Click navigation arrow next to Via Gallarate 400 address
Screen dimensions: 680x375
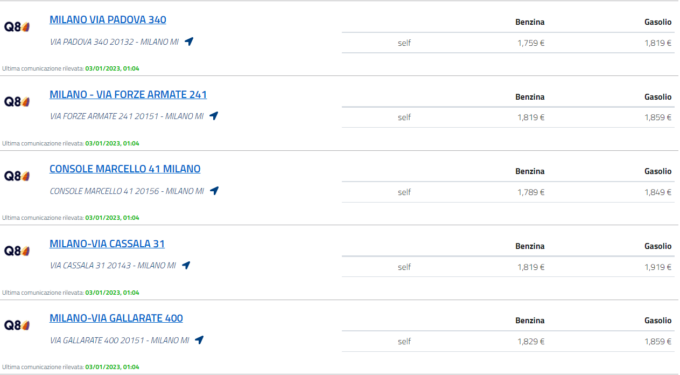[199, 340]
